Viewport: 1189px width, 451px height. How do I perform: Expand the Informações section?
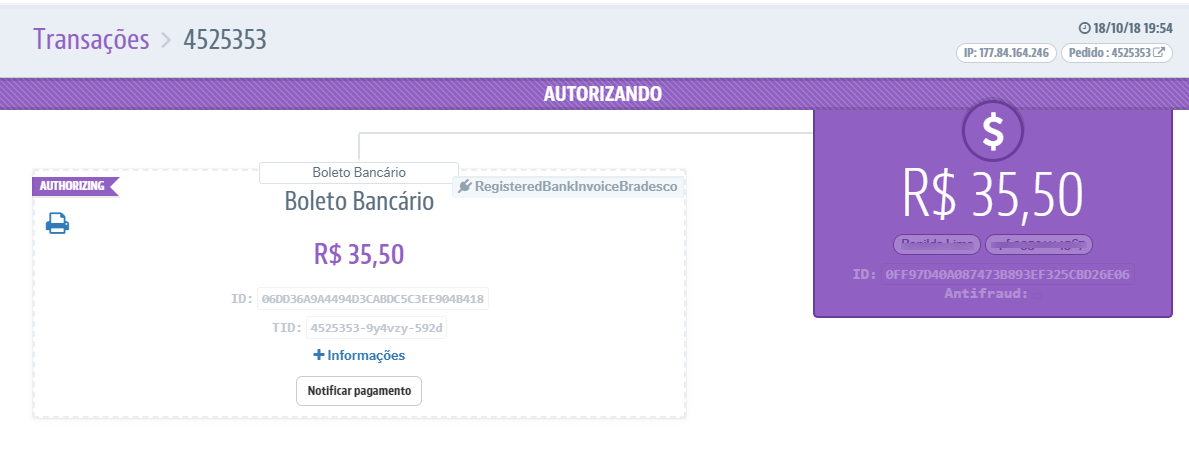coord(365,355)
